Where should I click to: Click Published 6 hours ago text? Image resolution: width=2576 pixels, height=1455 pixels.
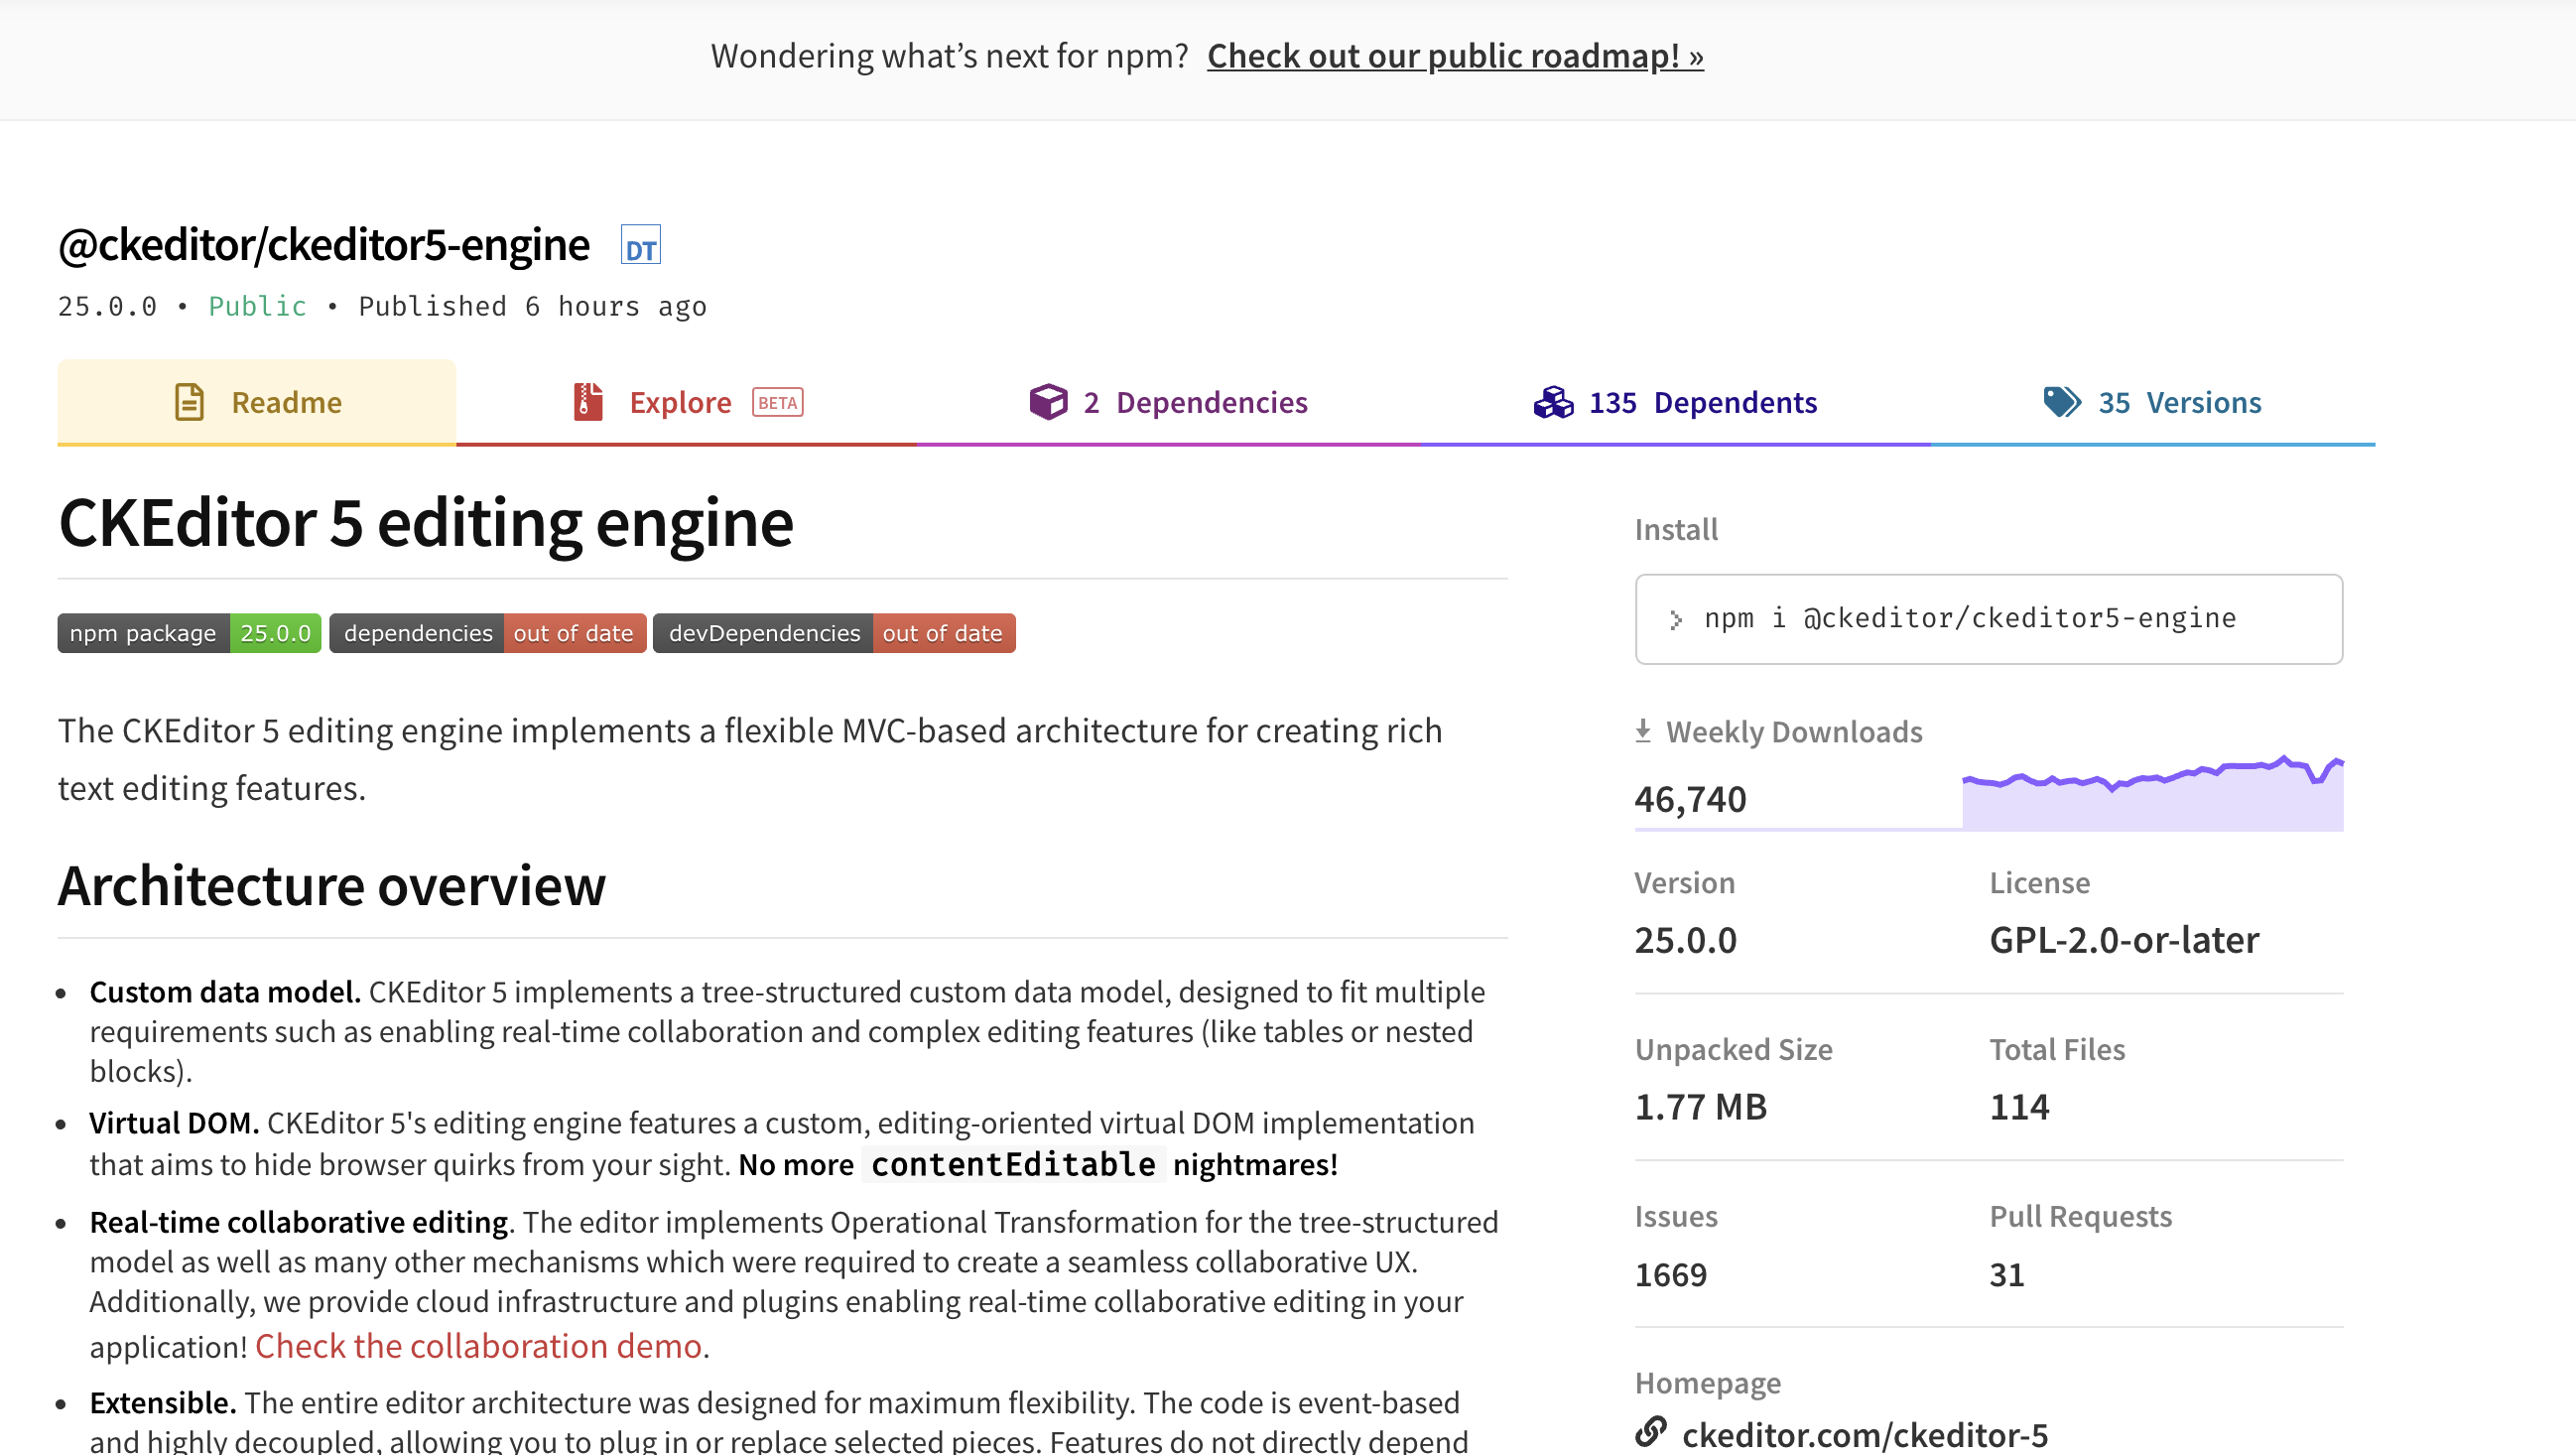point(532,306)
